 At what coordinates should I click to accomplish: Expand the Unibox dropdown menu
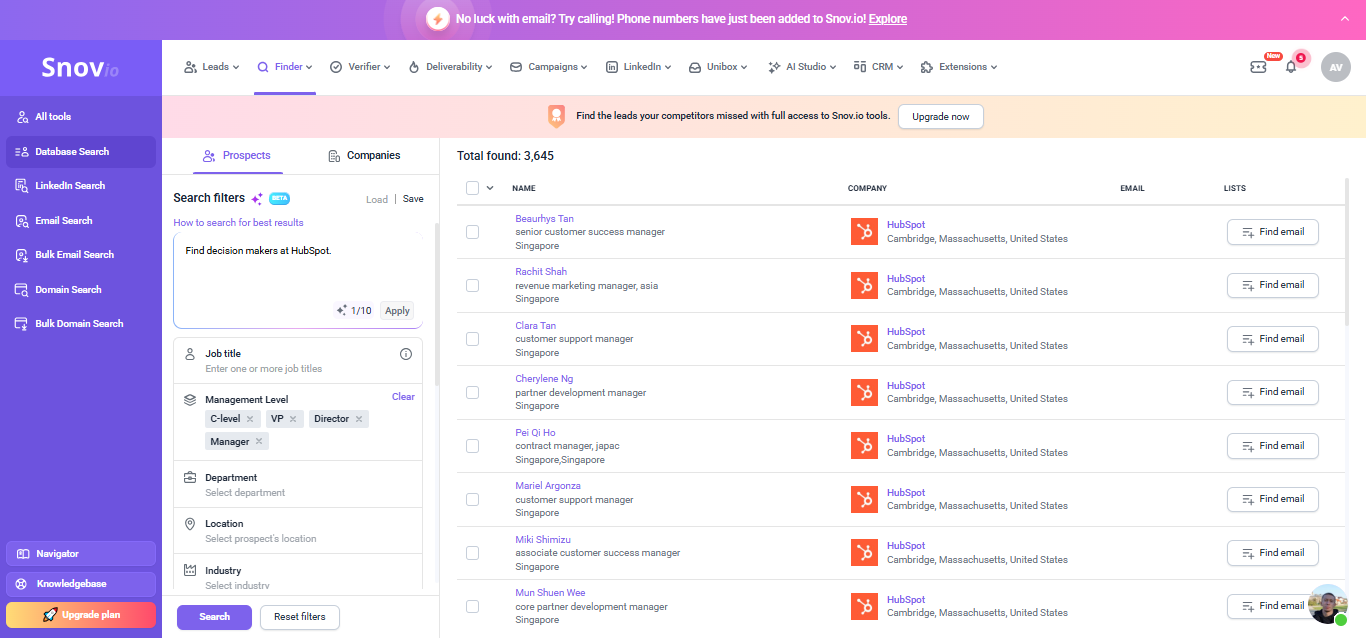coord(718,67)
